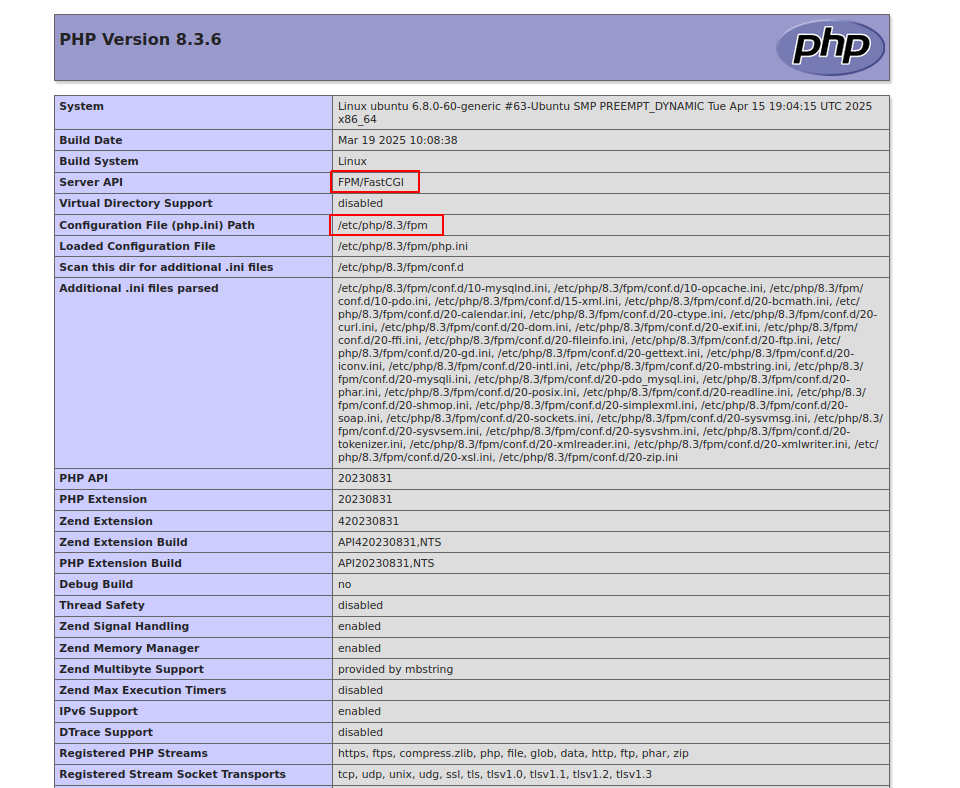
Task: Select the Build Date value Mar 19 2025
Action: (397, 140)
